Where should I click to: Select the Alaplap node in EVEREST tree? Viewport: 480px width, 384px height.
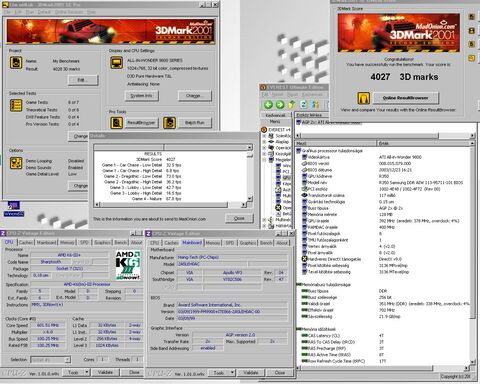pyautogui.click(x=282, y=142)
